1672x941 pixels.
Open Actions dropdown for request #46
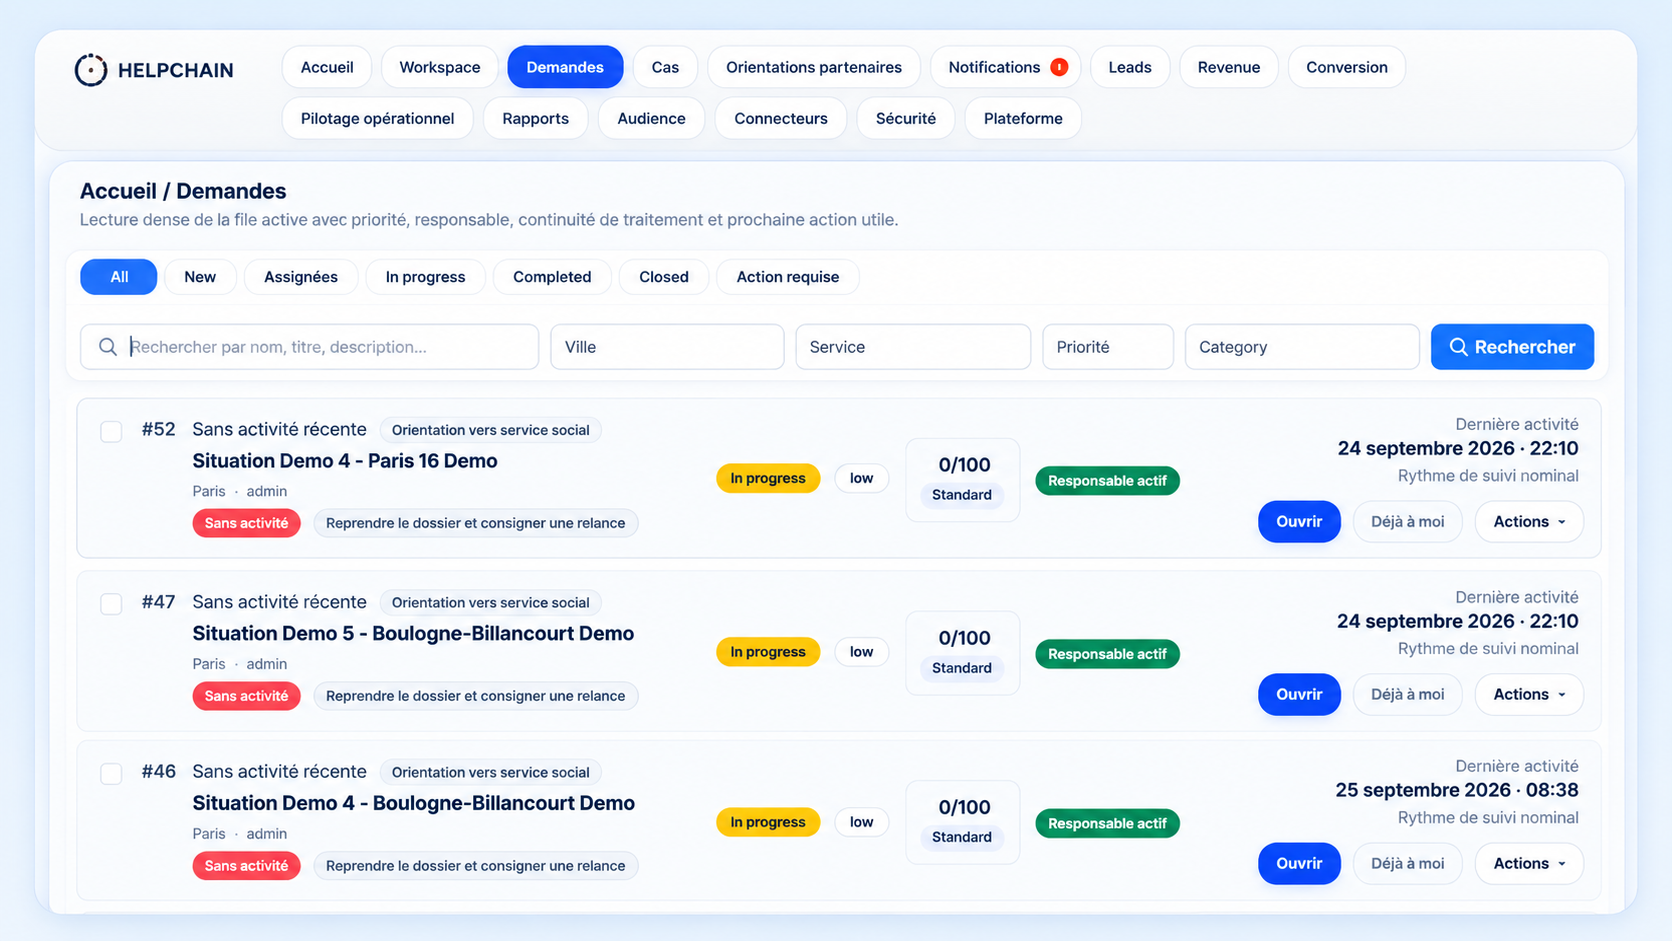click(1529, 863)
